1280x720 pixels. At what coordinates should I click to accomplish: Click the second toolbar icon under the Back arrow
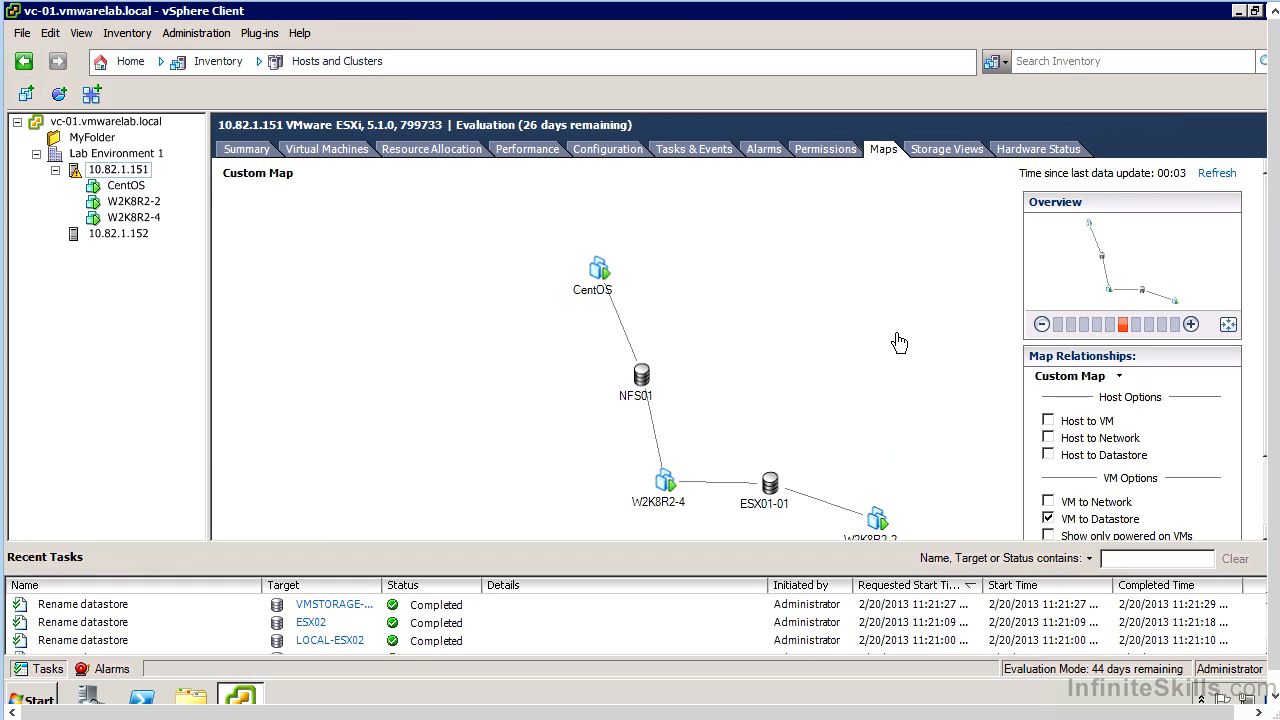coord(59,94)
